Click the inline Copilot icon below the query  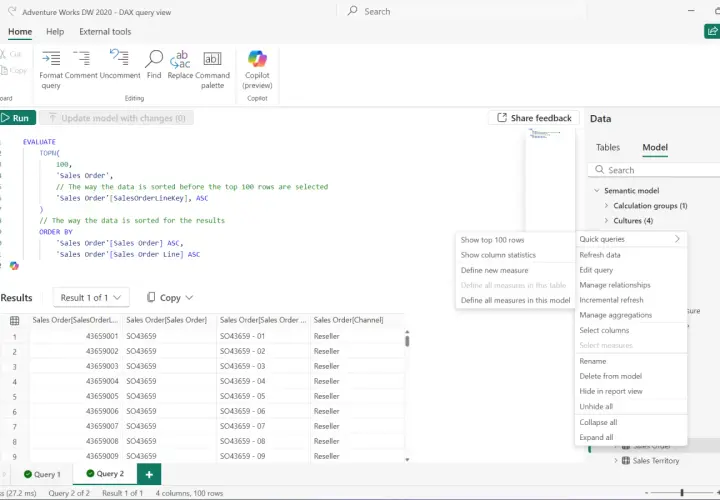[x=14, y=265]
